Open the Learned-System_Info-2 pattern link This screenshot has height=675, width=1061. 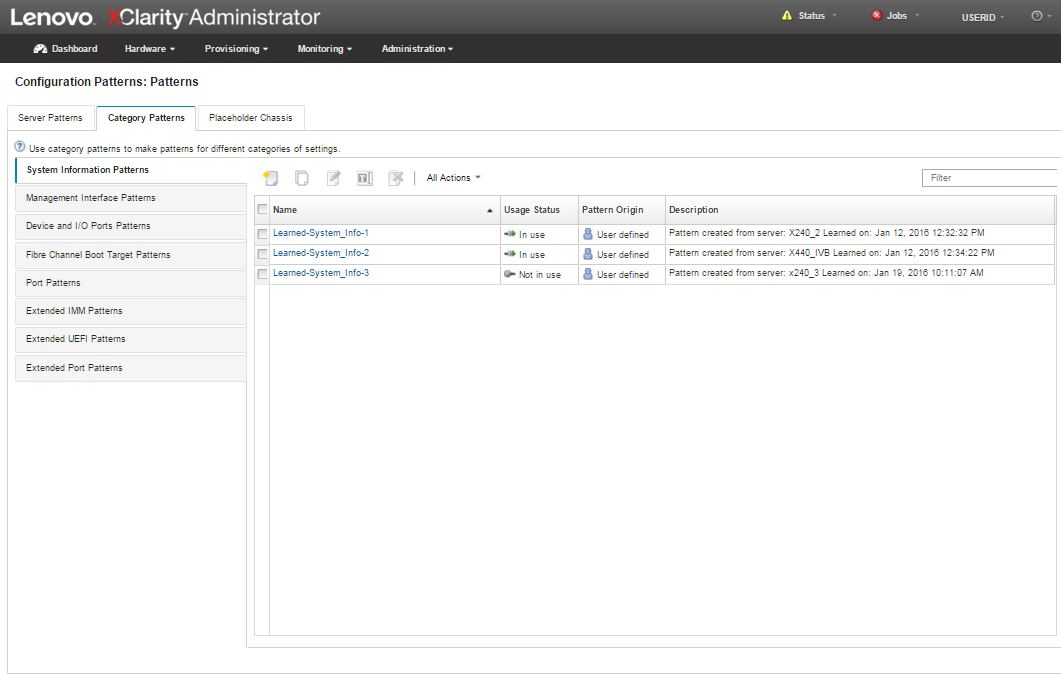click(x=321, y=253)
